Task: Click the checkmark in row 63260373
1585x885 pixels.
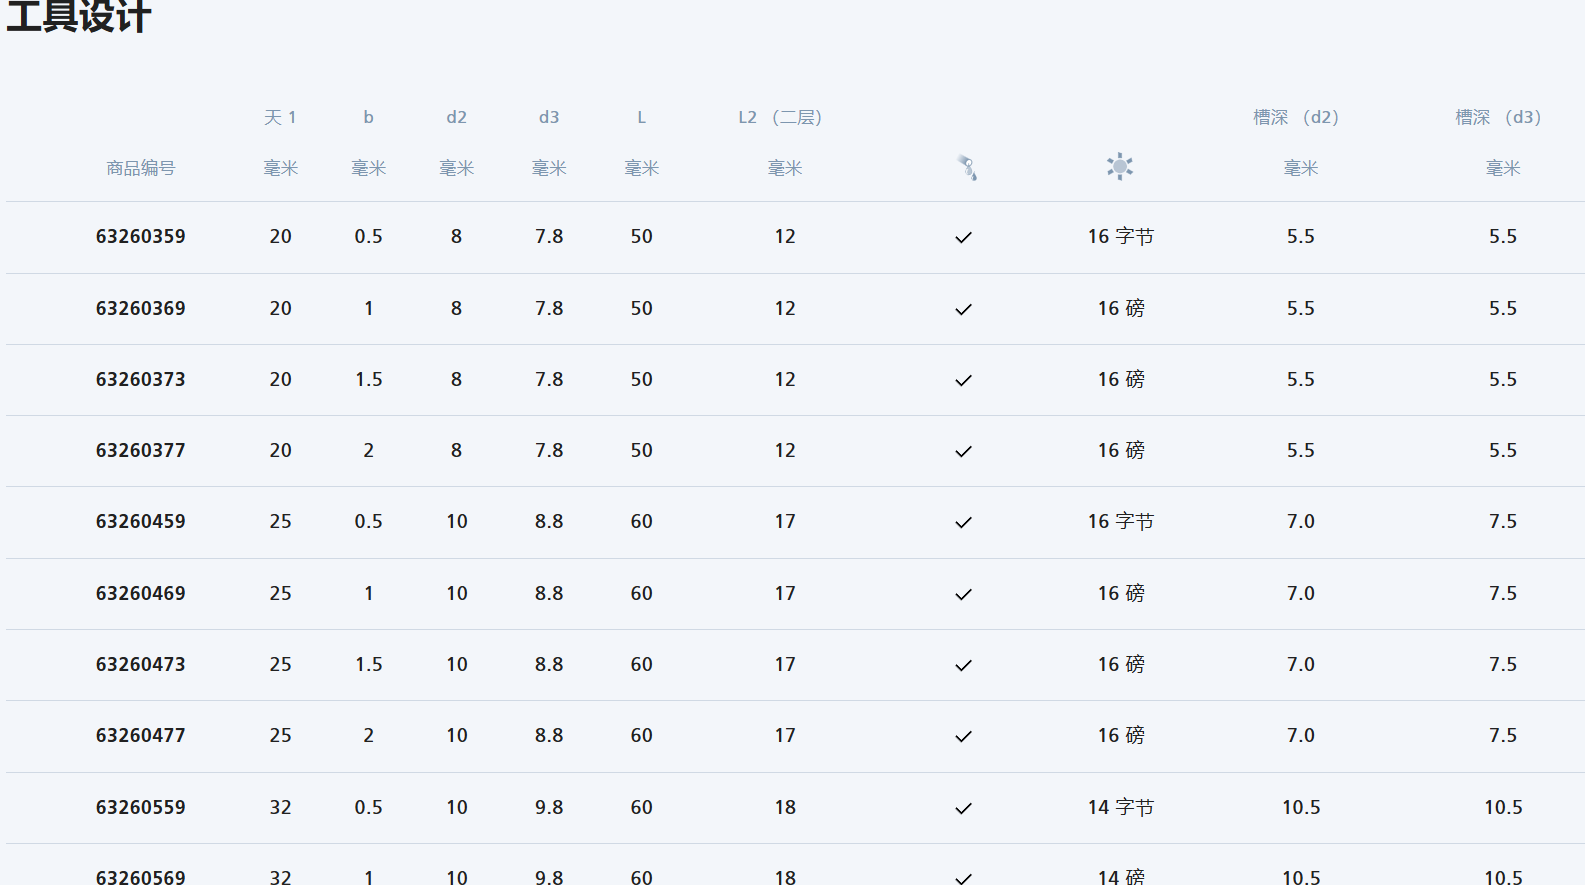Action: (x=963, y=381)
